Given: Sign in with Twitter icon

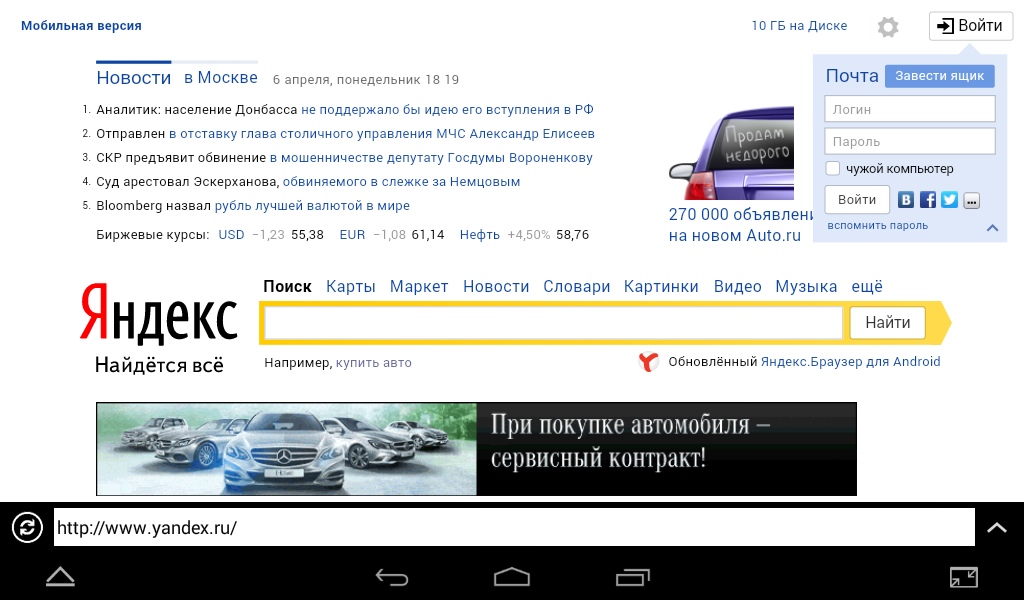Looking at the screenshot, I should pyautogui.click(x=950, y=200).
